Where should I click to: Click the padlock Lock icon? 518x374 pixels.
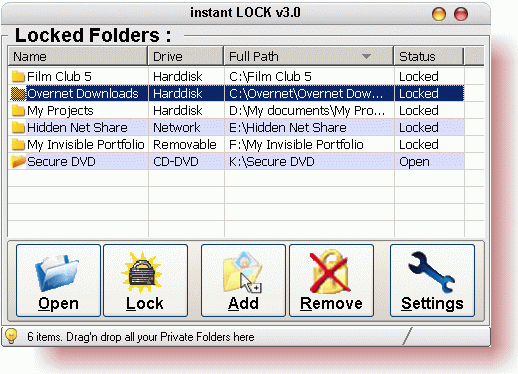pyautogui.click(x=142, y=272)
